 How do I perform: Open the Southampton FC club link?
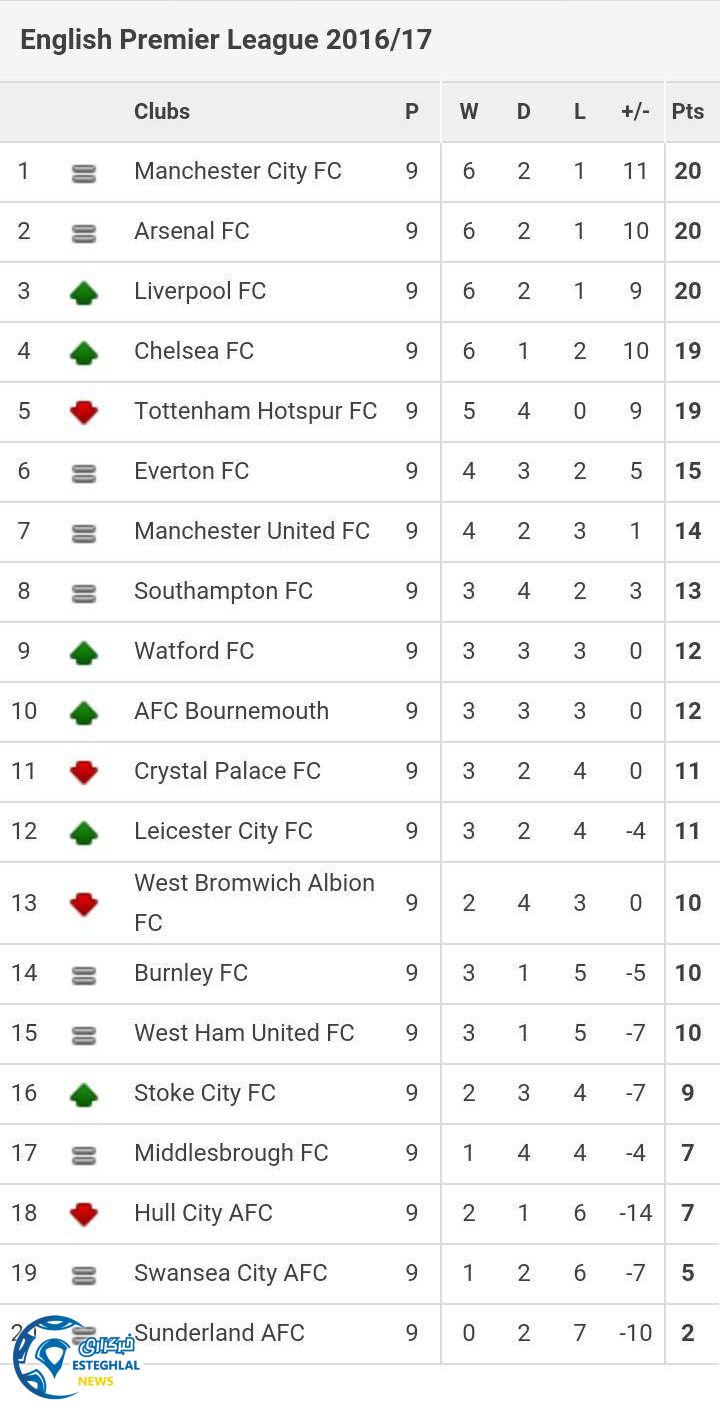(x=223, y=591)
